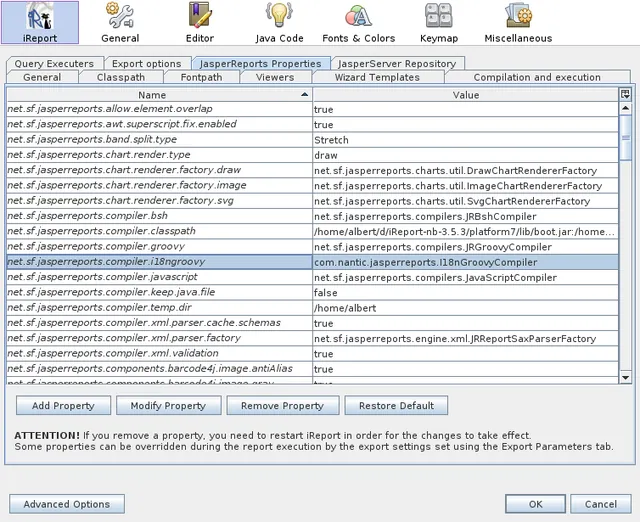
Task: Click the JRBshCompiler value cell
Action: pos(466,216)
